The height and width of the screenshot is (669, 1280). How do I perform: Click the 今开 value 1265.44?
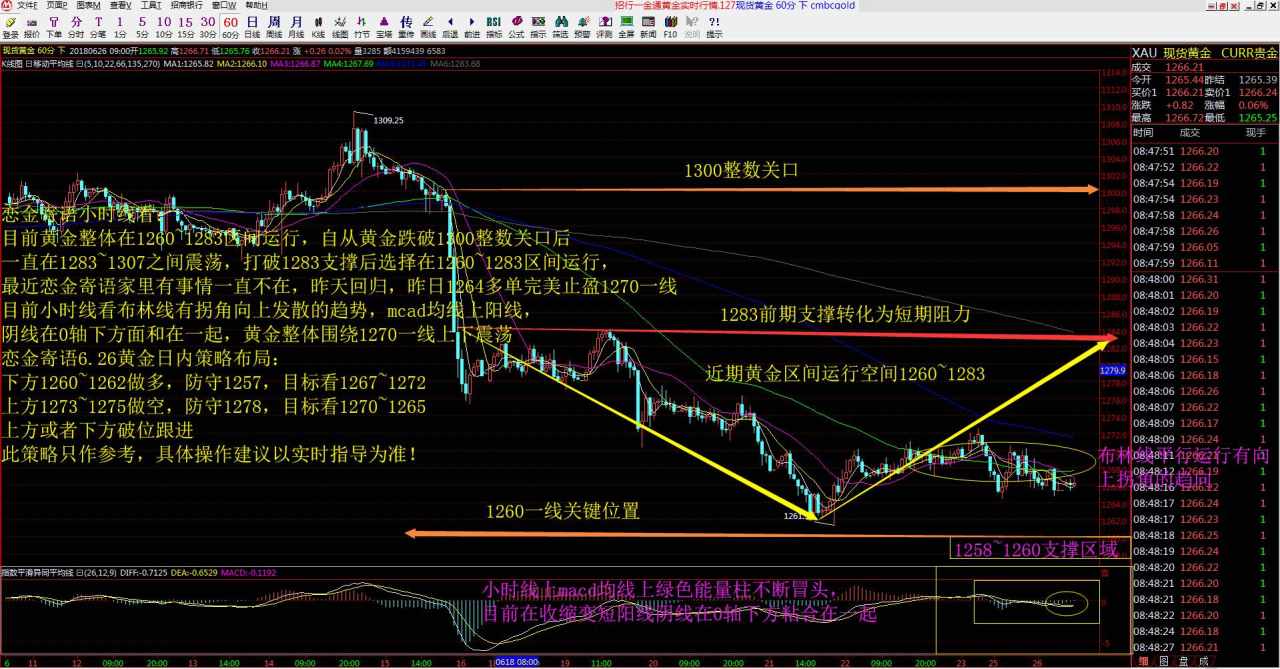tap(1185, 80)
